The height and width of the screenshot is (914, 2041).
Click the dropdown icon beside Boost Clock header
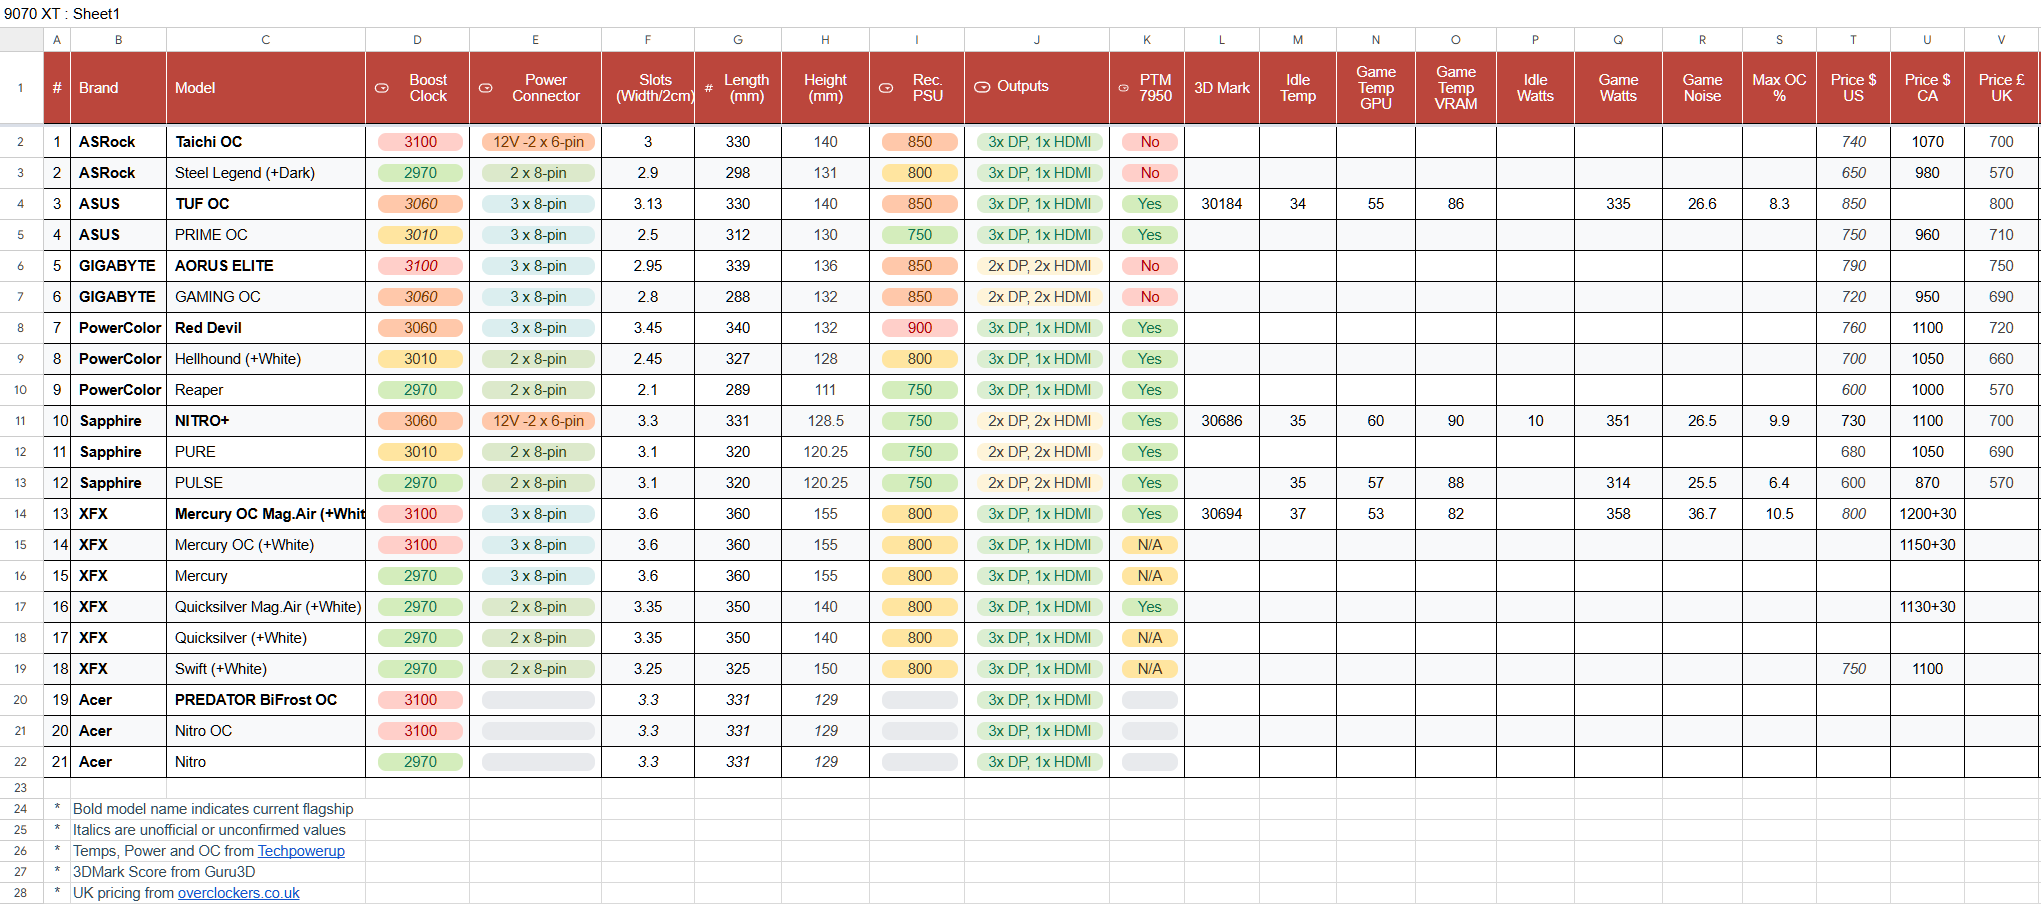[381, 88]
